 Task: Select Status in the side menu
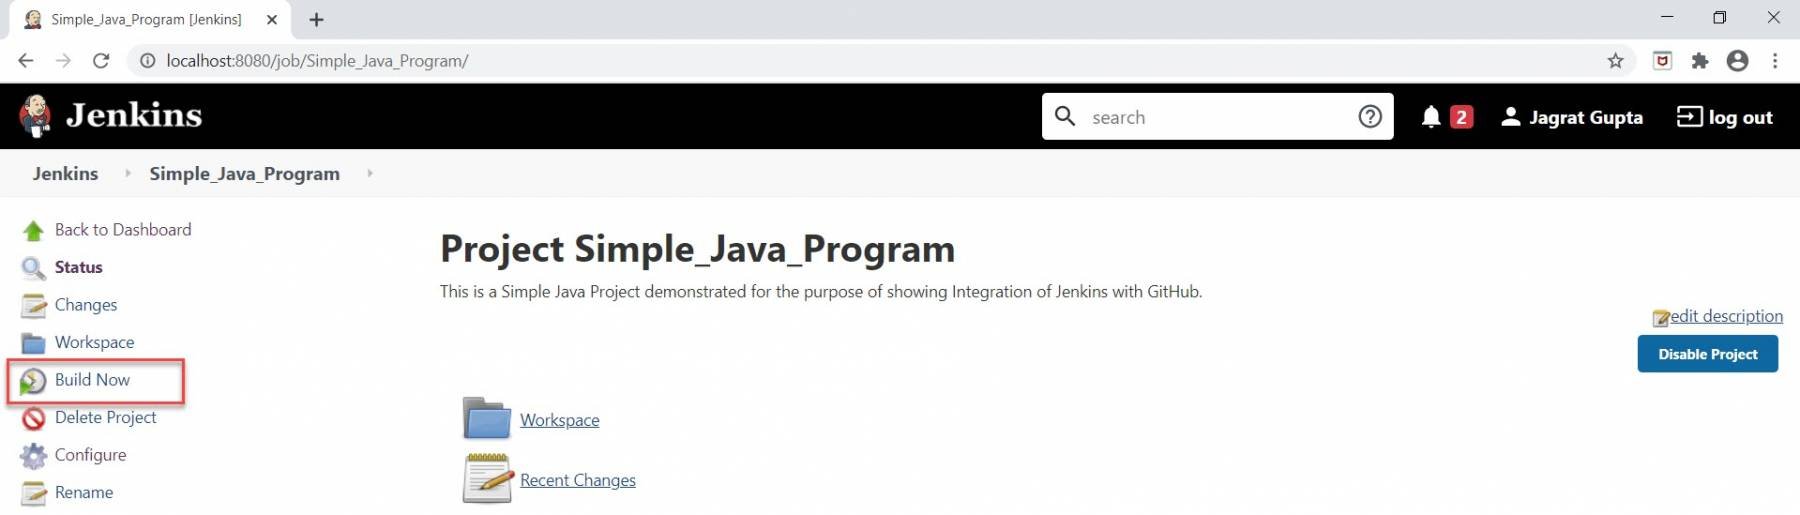[x=78, y=267]
